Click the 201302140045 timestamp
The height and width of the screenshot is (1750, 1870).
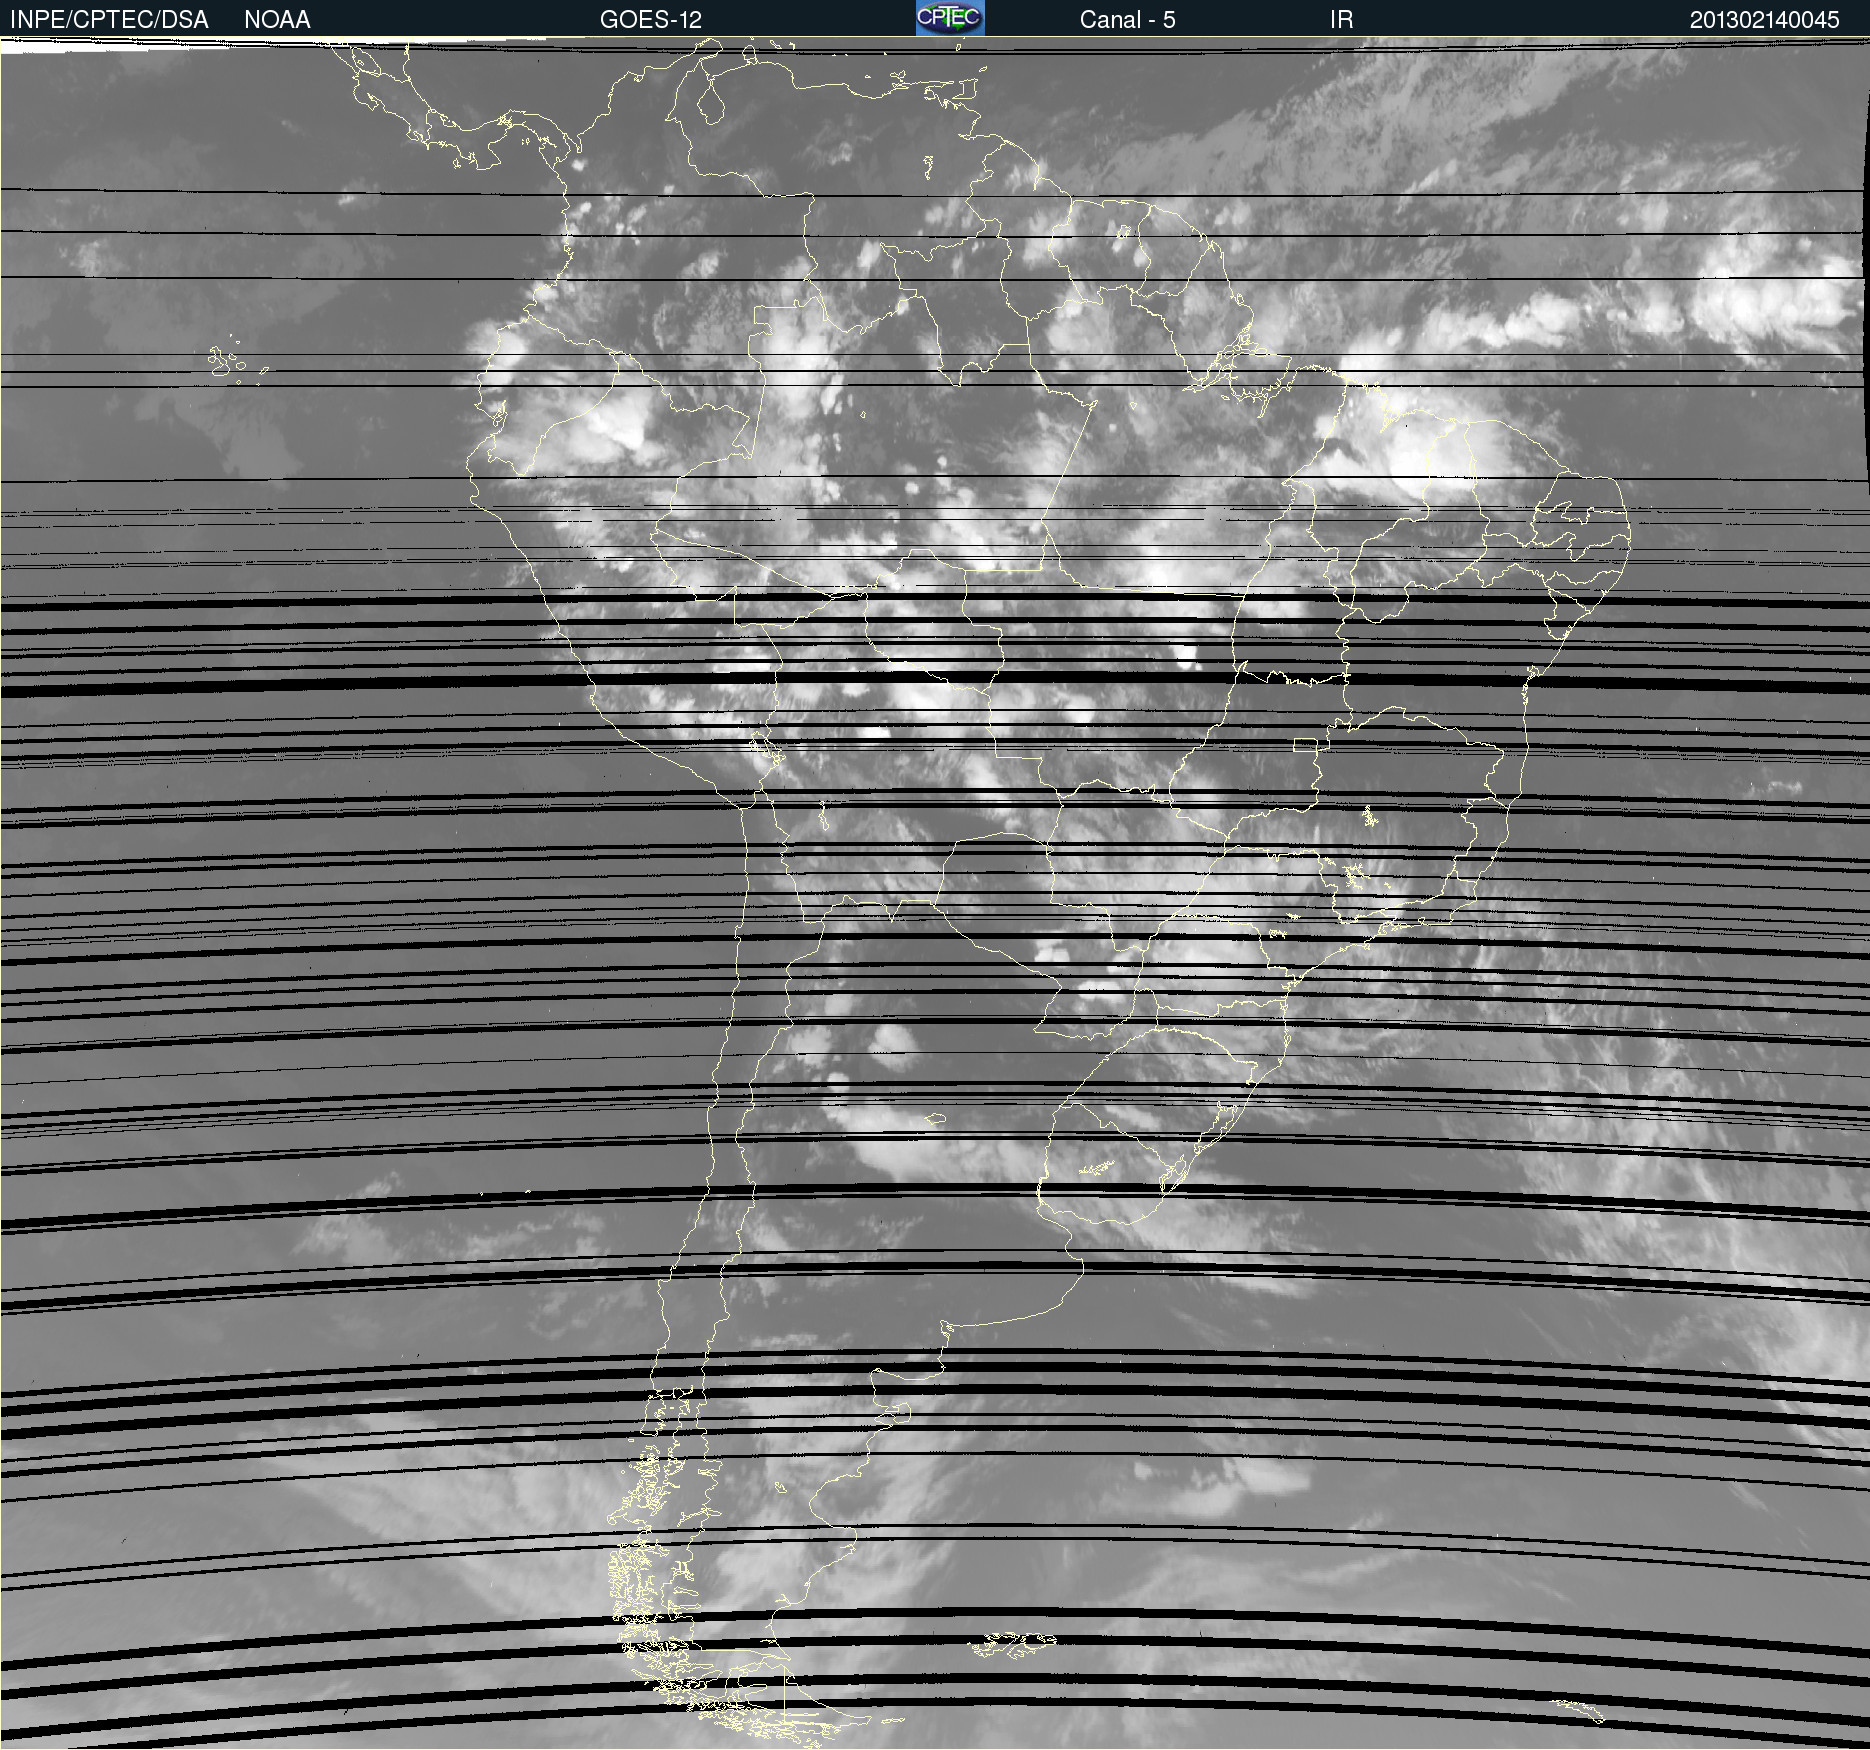[x=1764, y=20]
